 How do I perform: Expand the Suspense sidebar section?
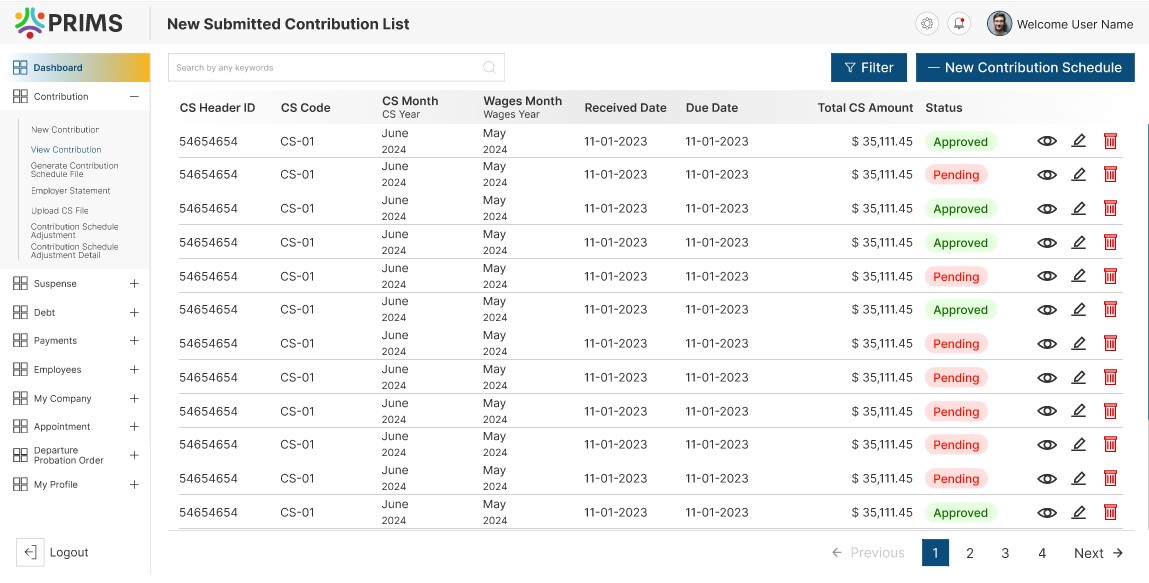pos(134,284)
